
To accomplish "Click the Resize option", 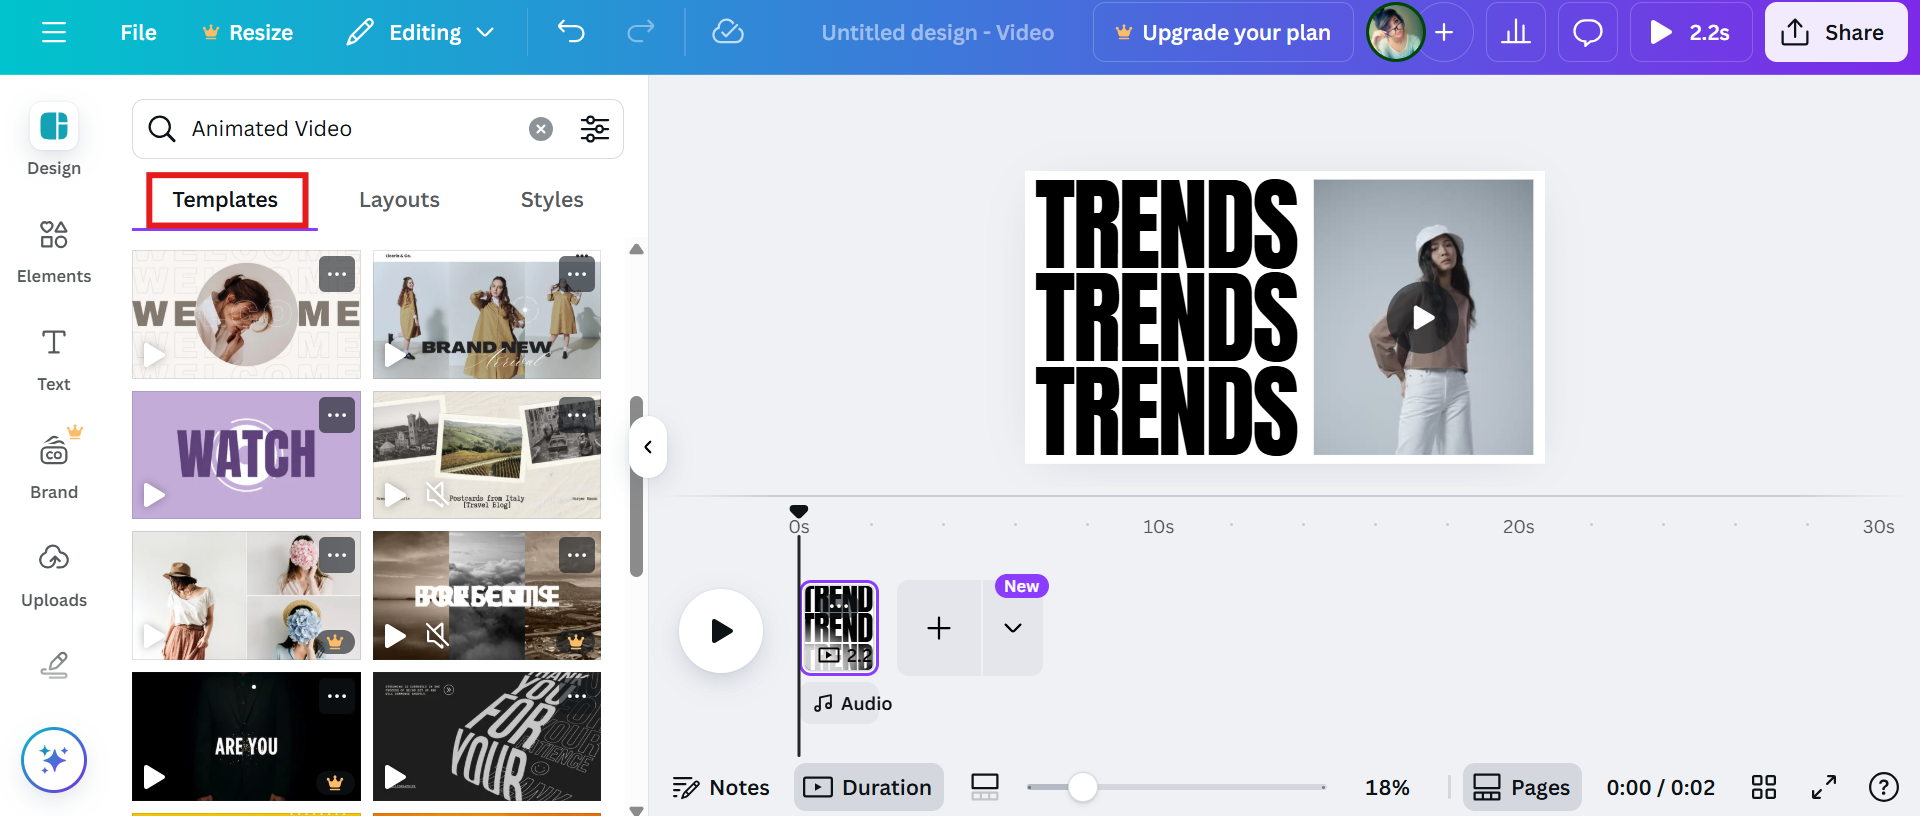I will tap(248, 33).
